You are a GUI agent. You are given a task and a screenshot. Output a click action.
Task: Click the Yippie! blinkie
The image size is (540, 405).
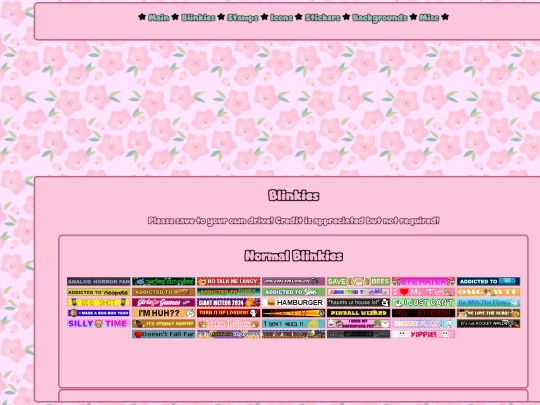coord(423,334)
